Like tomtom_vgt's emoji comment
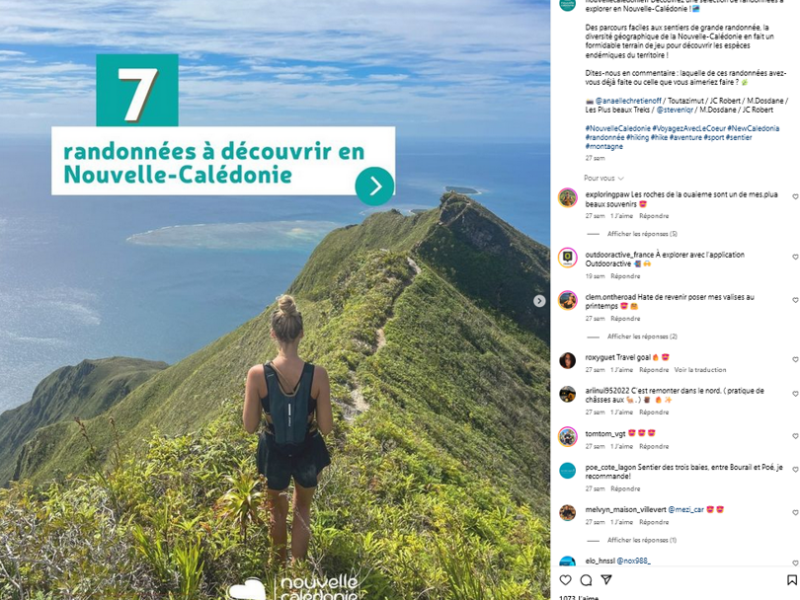The height and width of the screenshot is (600, 800). click(795, 436)
